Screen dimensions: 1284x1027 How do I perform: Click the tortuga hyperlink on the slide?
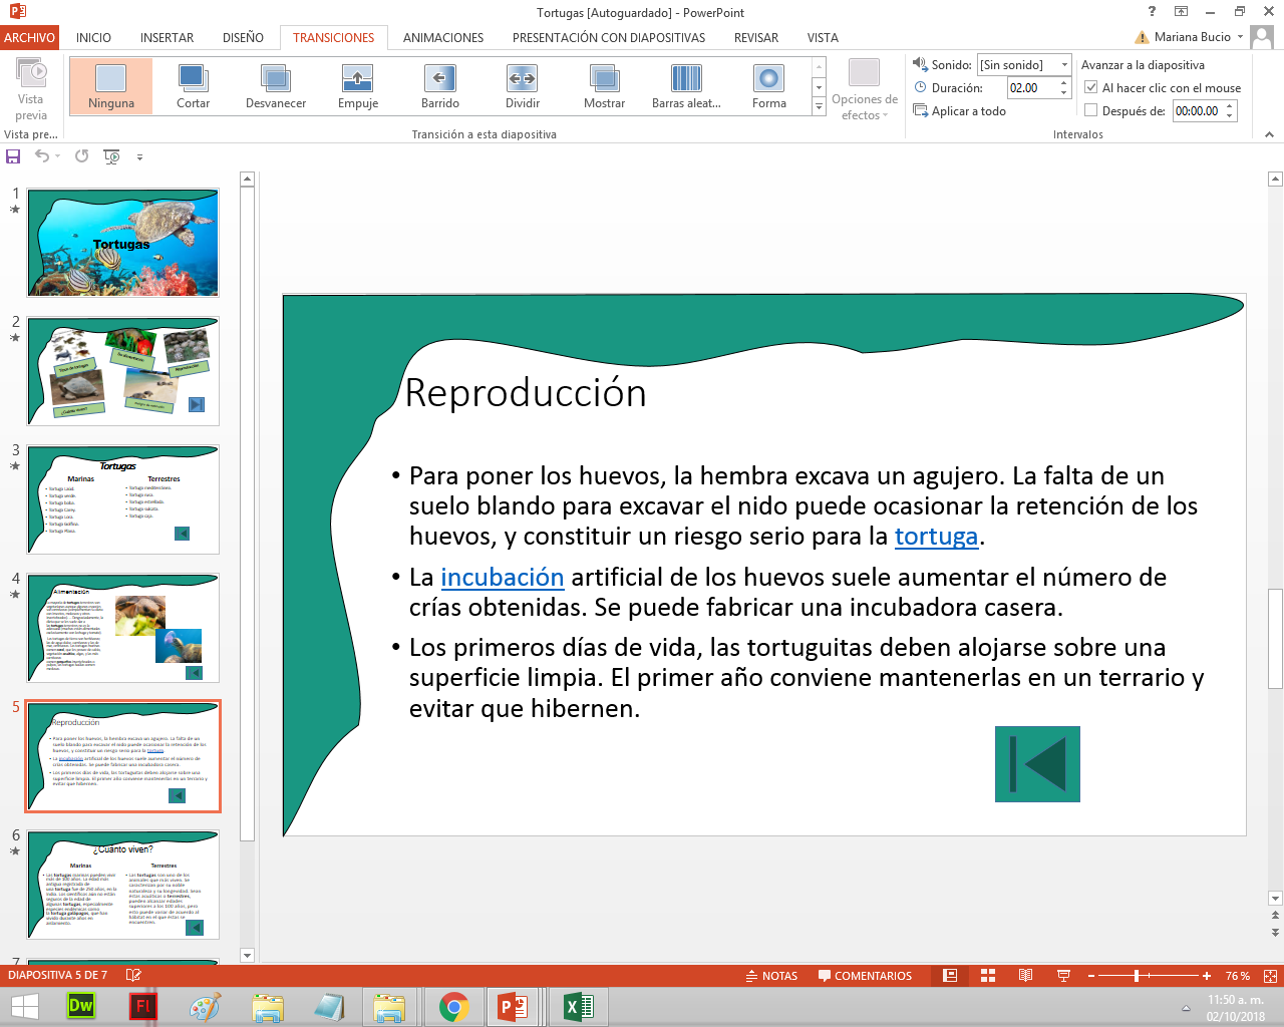click(x=936, y=537)
